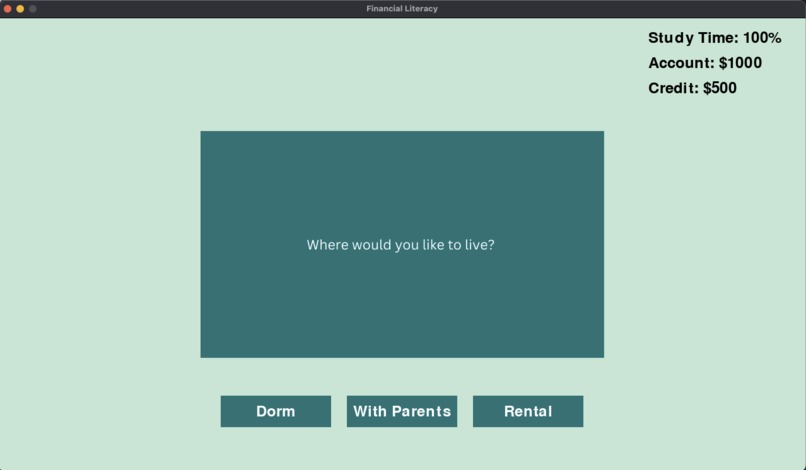806x470 pixels.
Task: Click the Financial Literacy window title
Action: [x=402, y=9]
